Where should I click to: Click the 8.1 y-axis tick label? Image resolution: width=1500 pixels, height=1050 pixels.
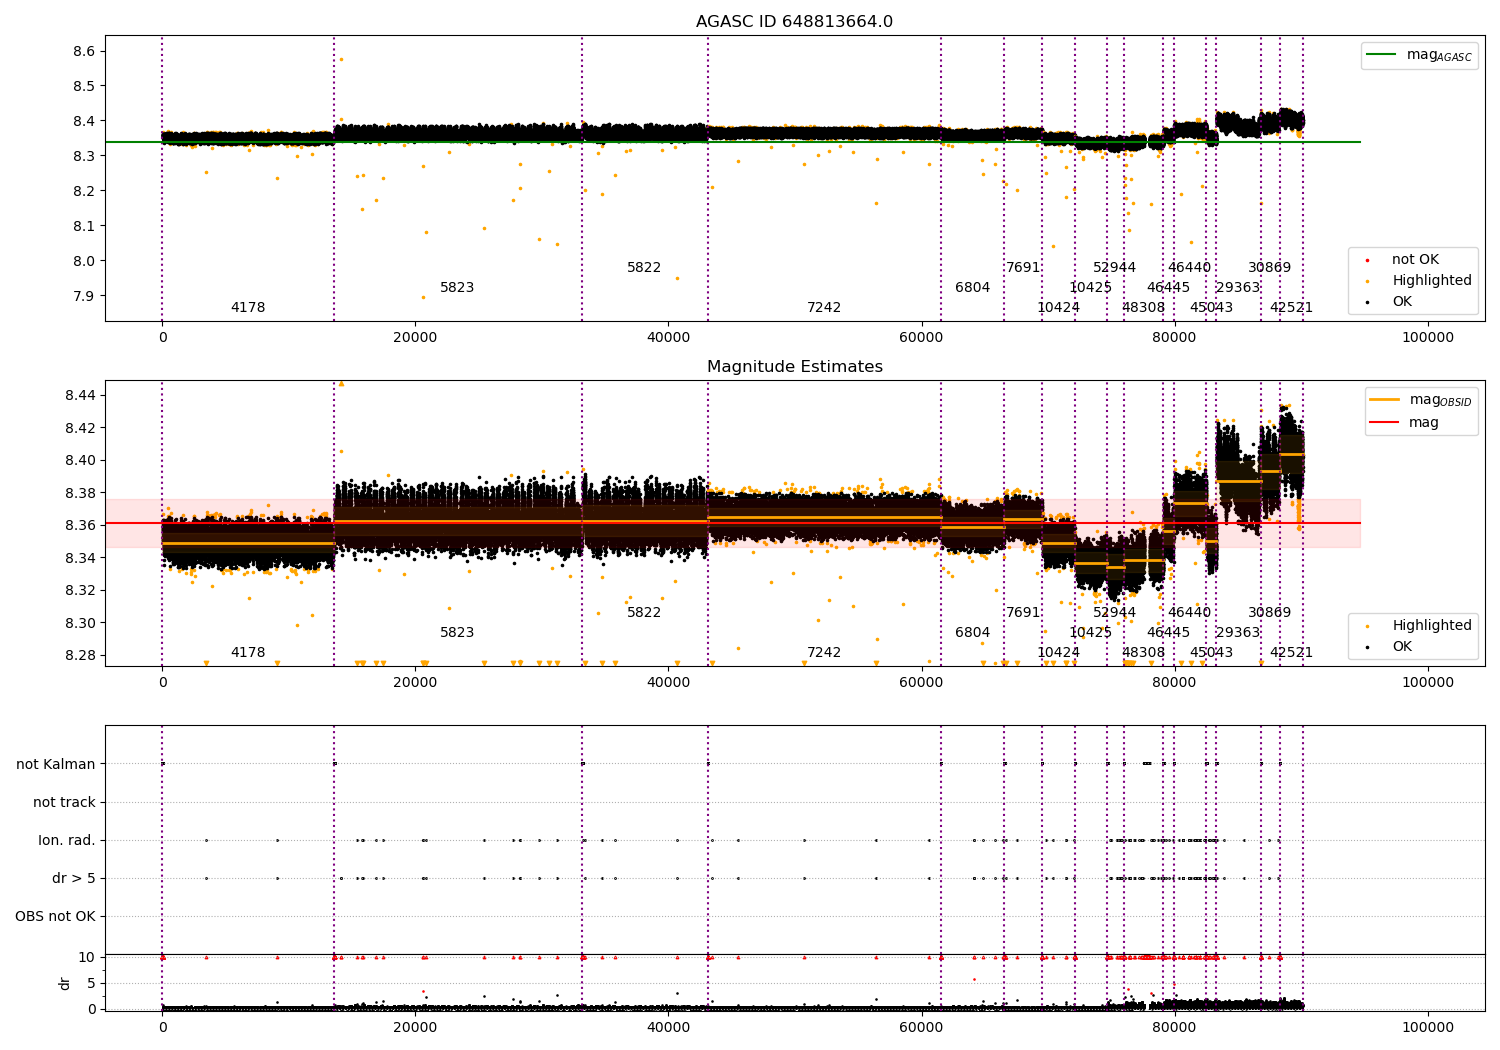pos(86,226)
